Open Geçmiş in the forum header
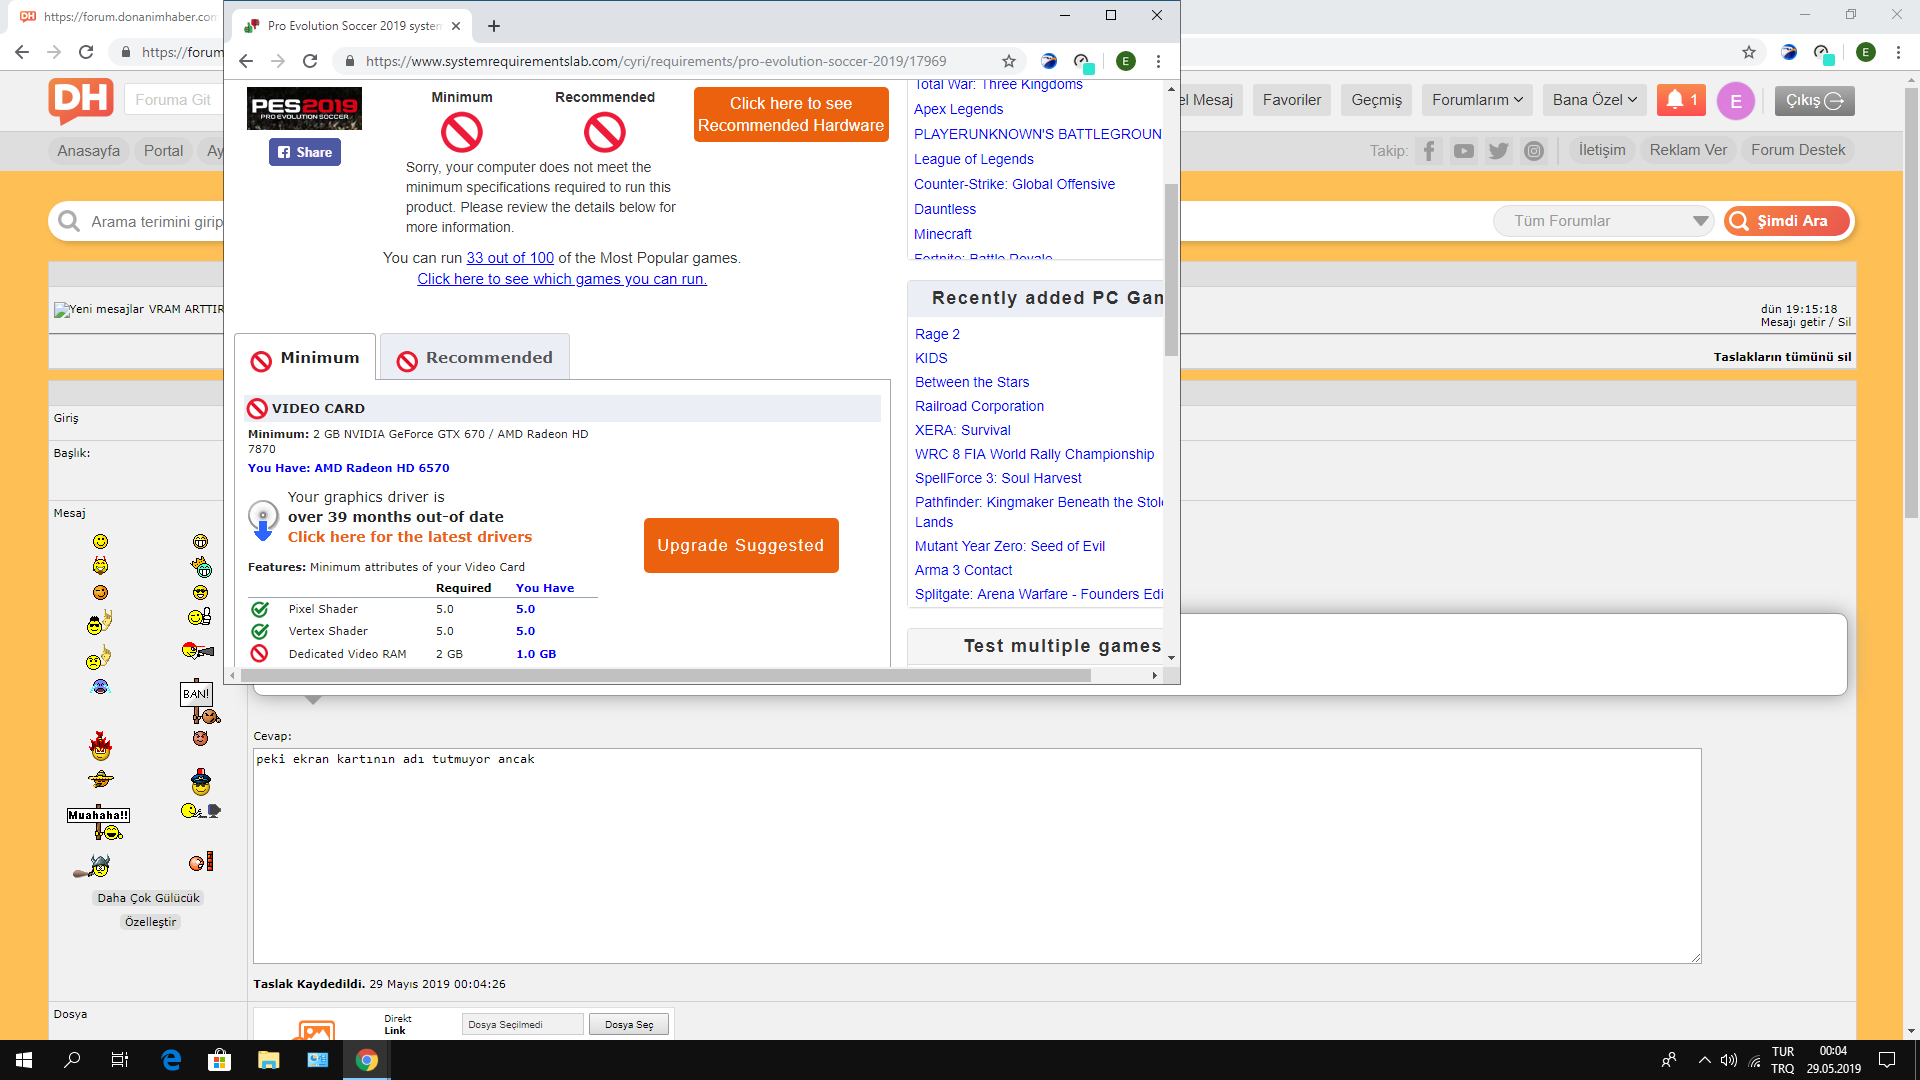 [x=1377, y=100]
